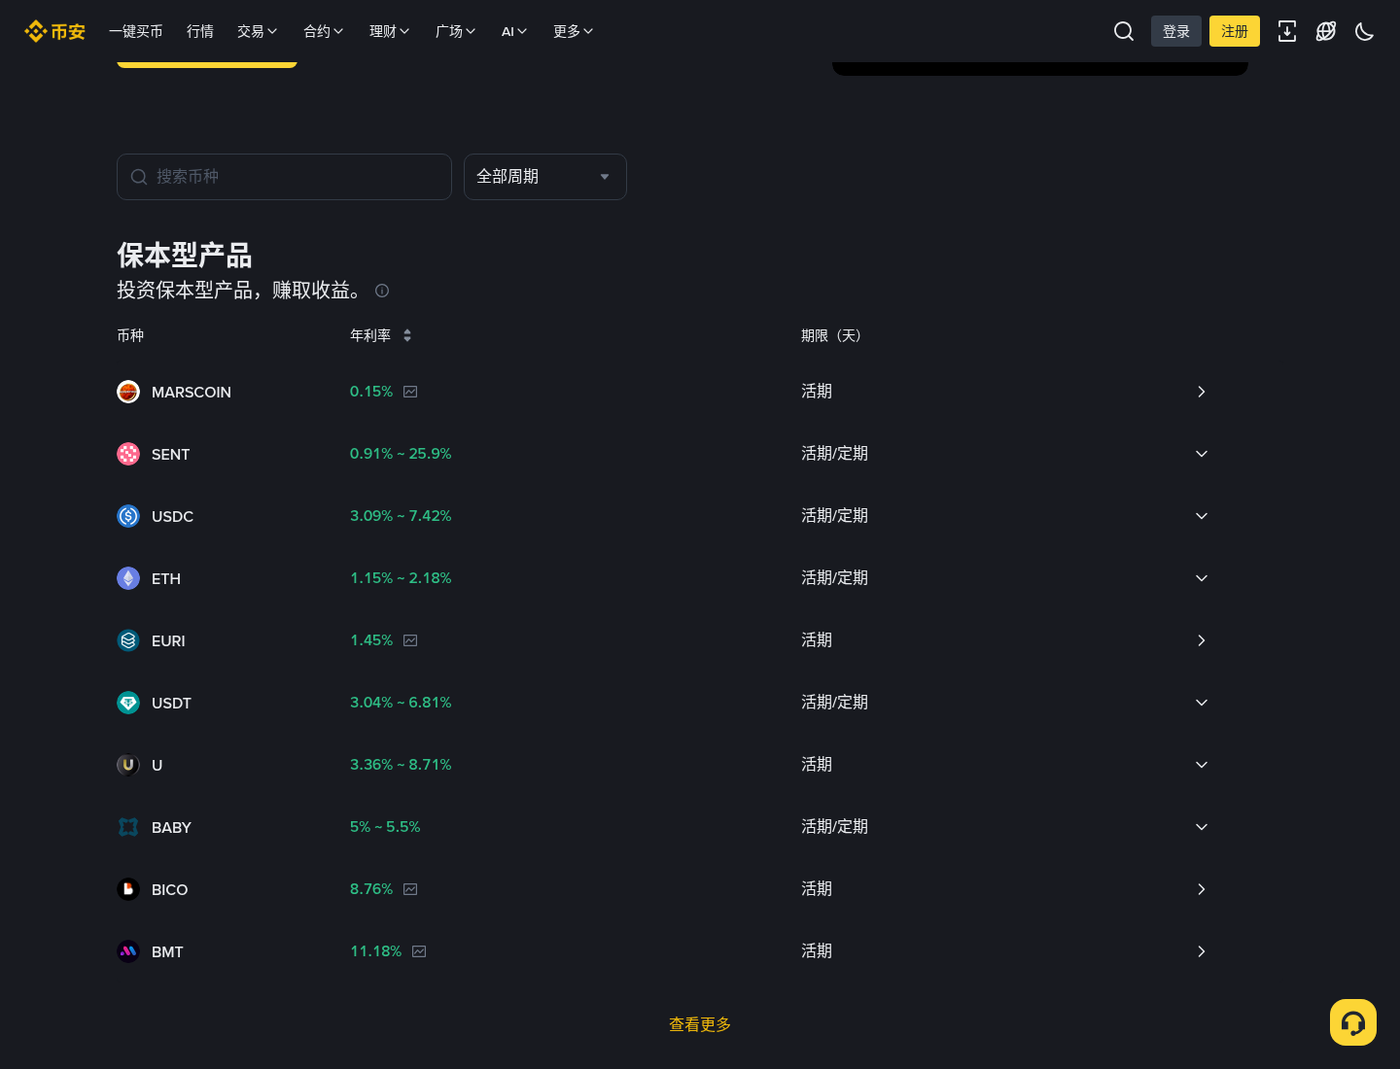Click the BMT 11.18% rate value
This screenshot has height=1069, width=1400.
(x=376, y=951)
